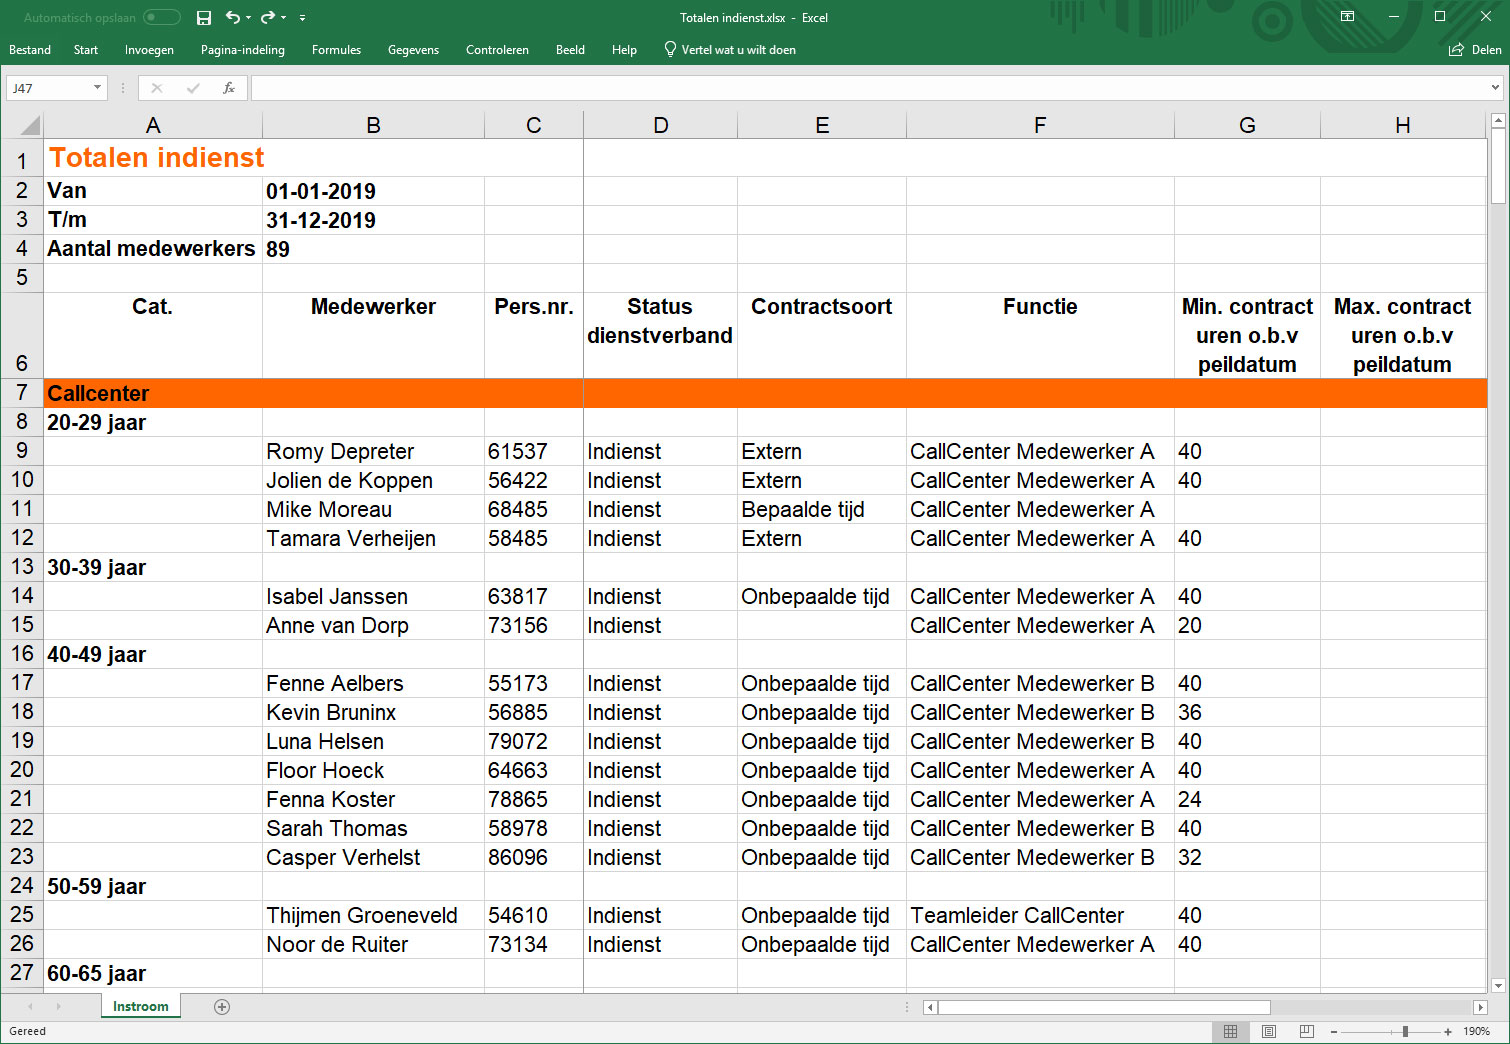Expand the formula bar with chevron
This screenshot has height=1044, width=1510.
click(x=1495, y=88)
